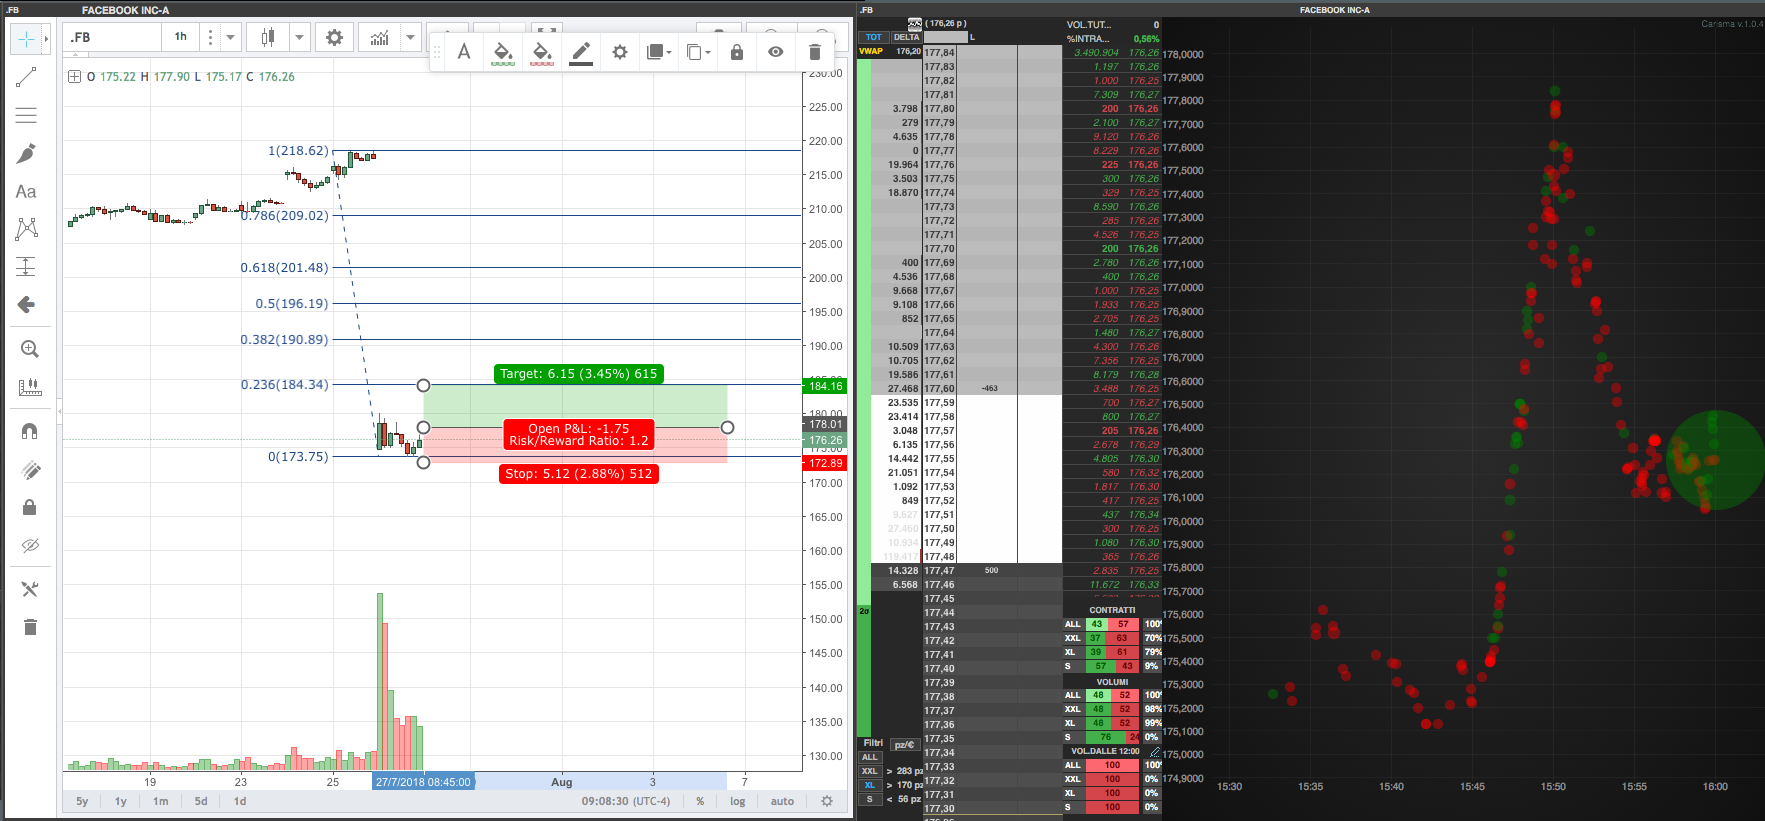Select the 1y range button
Screen dimensions: 1765x821
click(121, 801)
